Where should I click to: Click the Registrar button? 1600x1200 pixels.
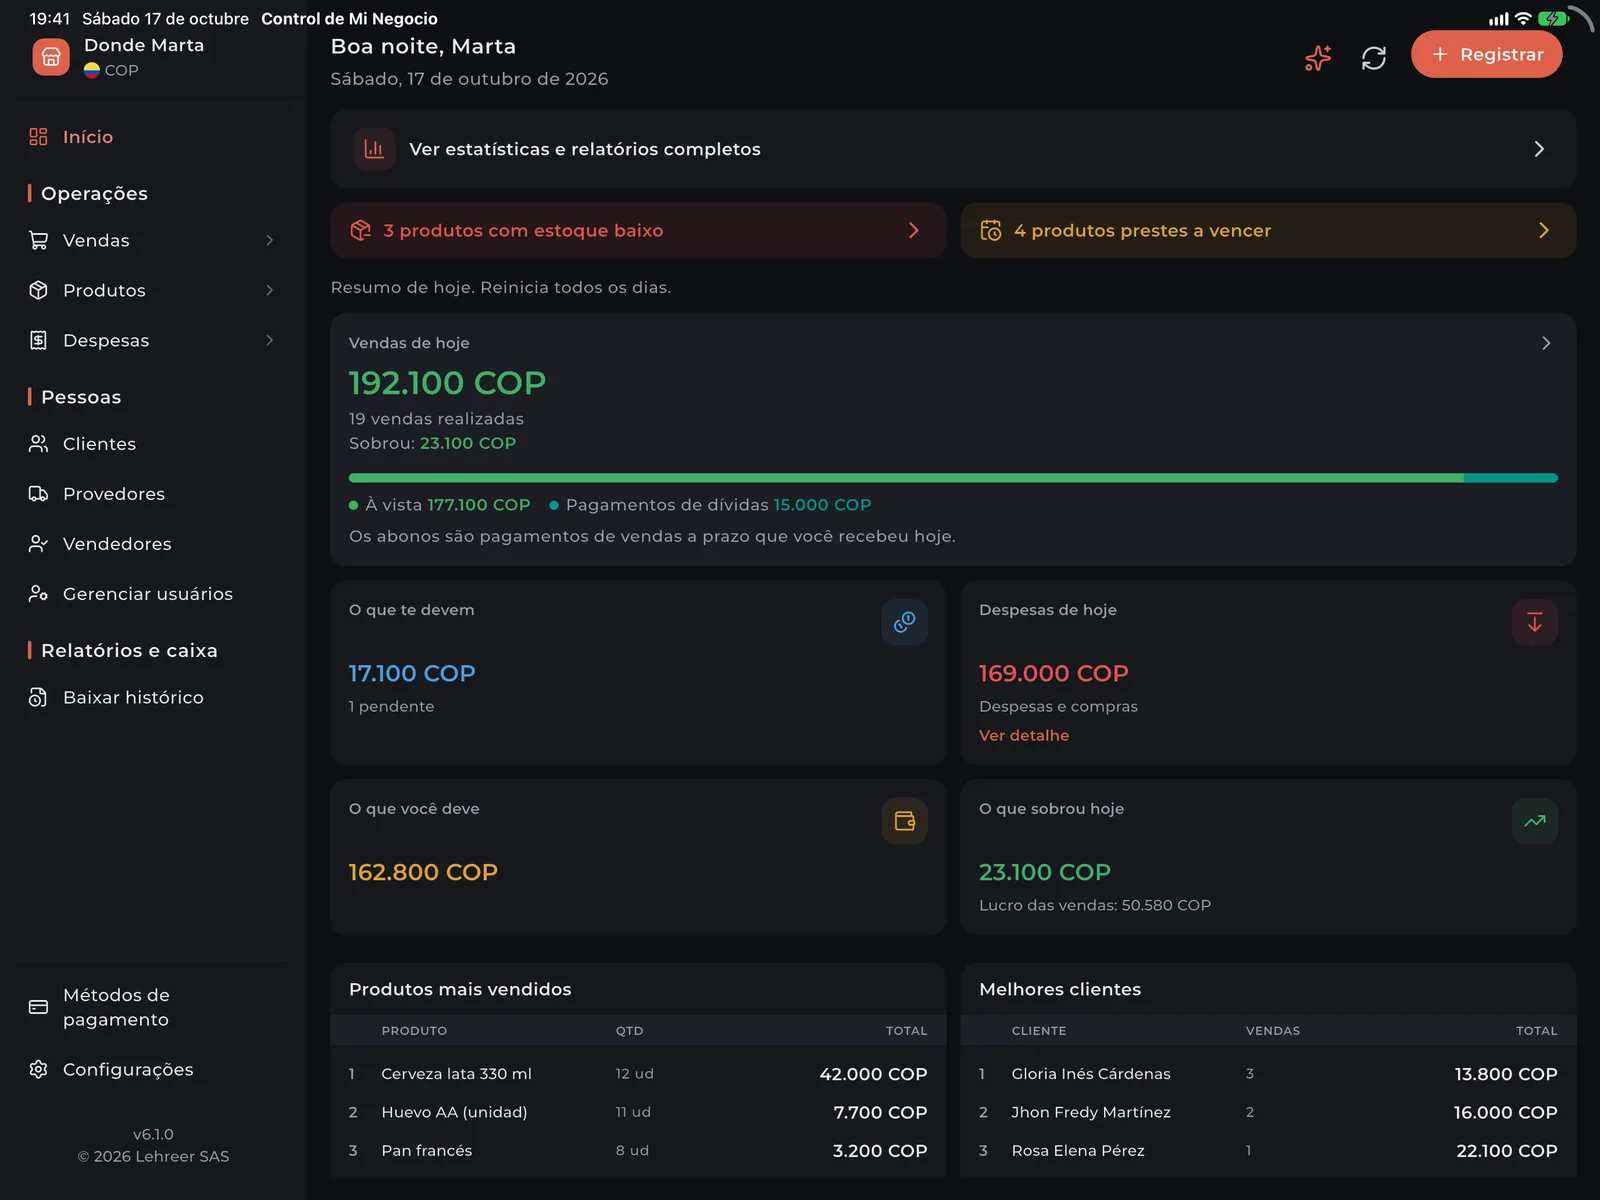pyautogui.click(x=1486, y=54)
